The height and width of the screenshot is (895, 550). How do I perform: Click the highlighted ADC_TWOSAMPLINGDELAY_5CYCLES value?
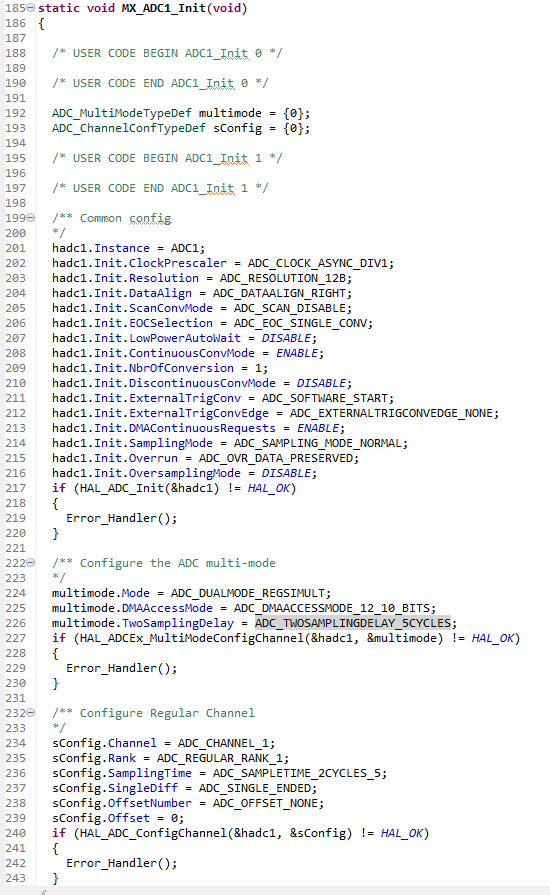[x=353, y=623]
